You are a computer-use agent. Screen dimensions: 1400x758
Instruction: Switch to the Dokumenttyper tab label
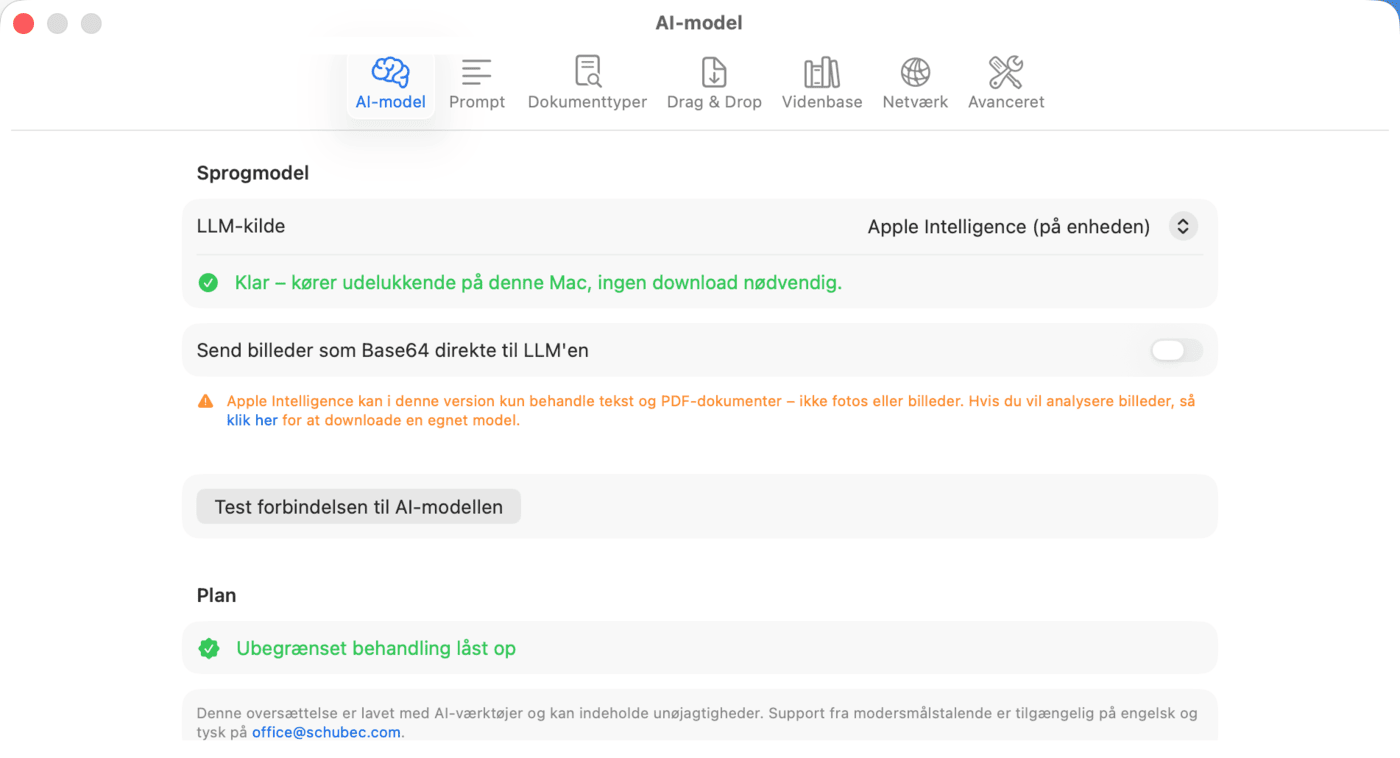click(x=587, y=102)
